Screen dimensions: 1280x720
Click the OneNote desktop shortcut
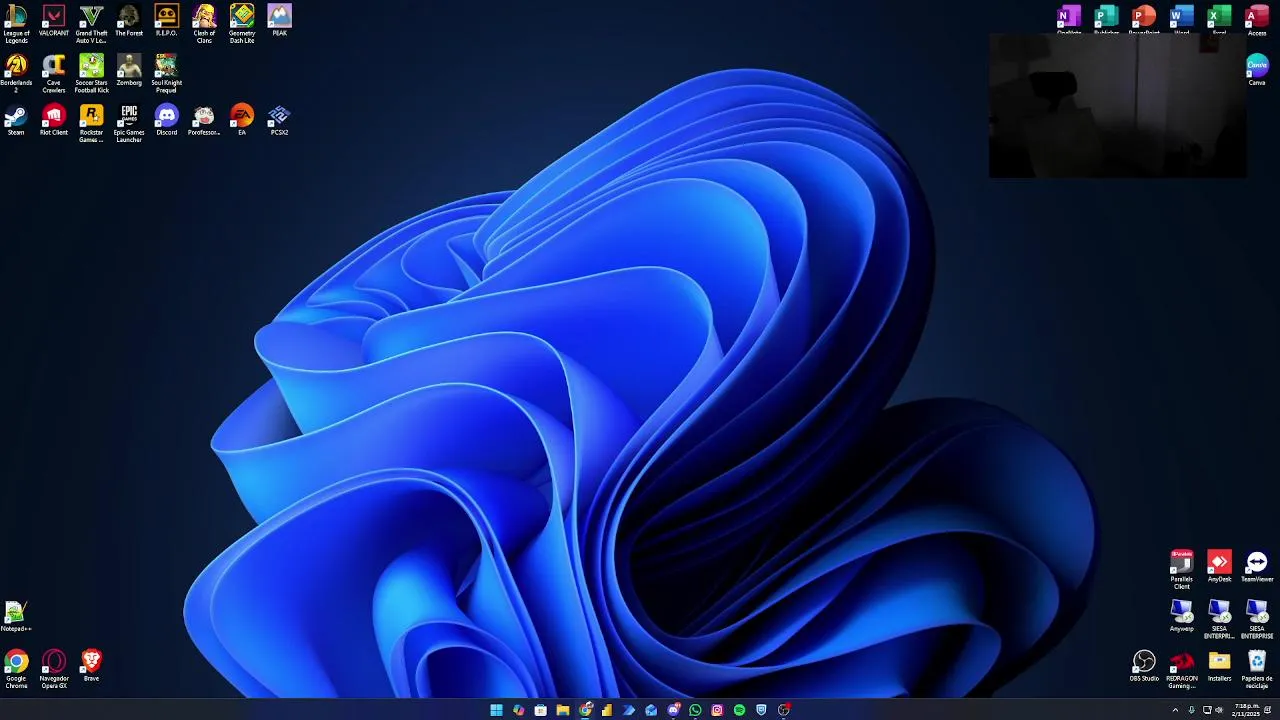pyautogui.click(x=1069, y=20)
